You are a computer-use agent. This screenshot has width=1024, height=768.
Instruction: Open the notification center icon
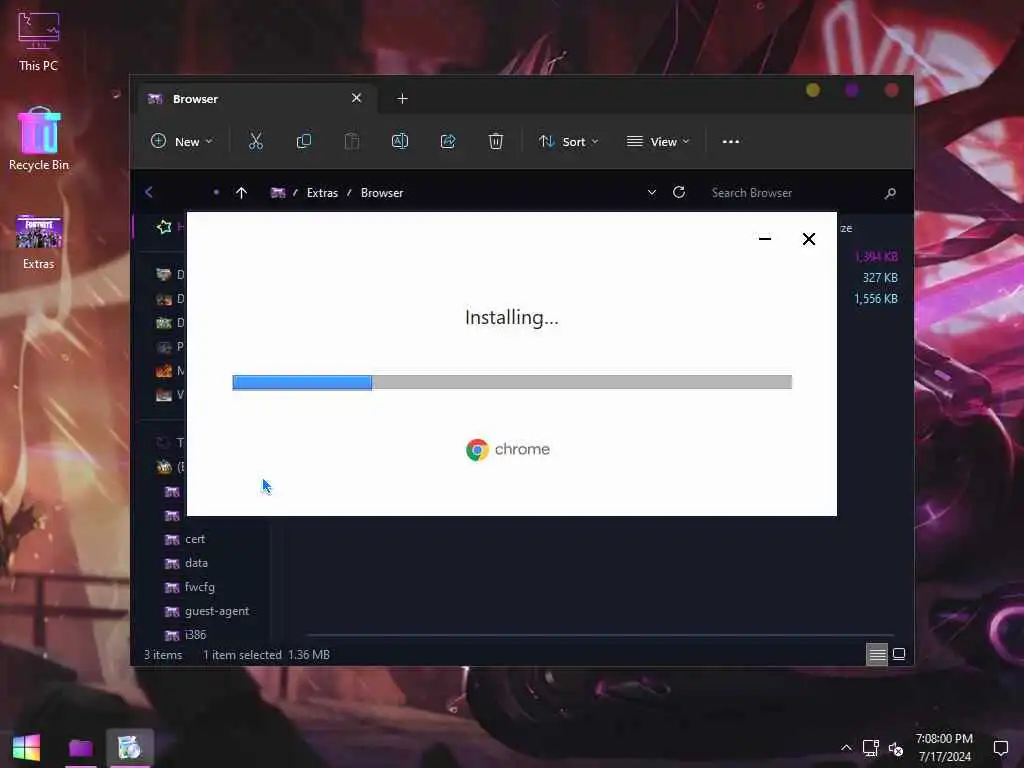pos(1000,748)
